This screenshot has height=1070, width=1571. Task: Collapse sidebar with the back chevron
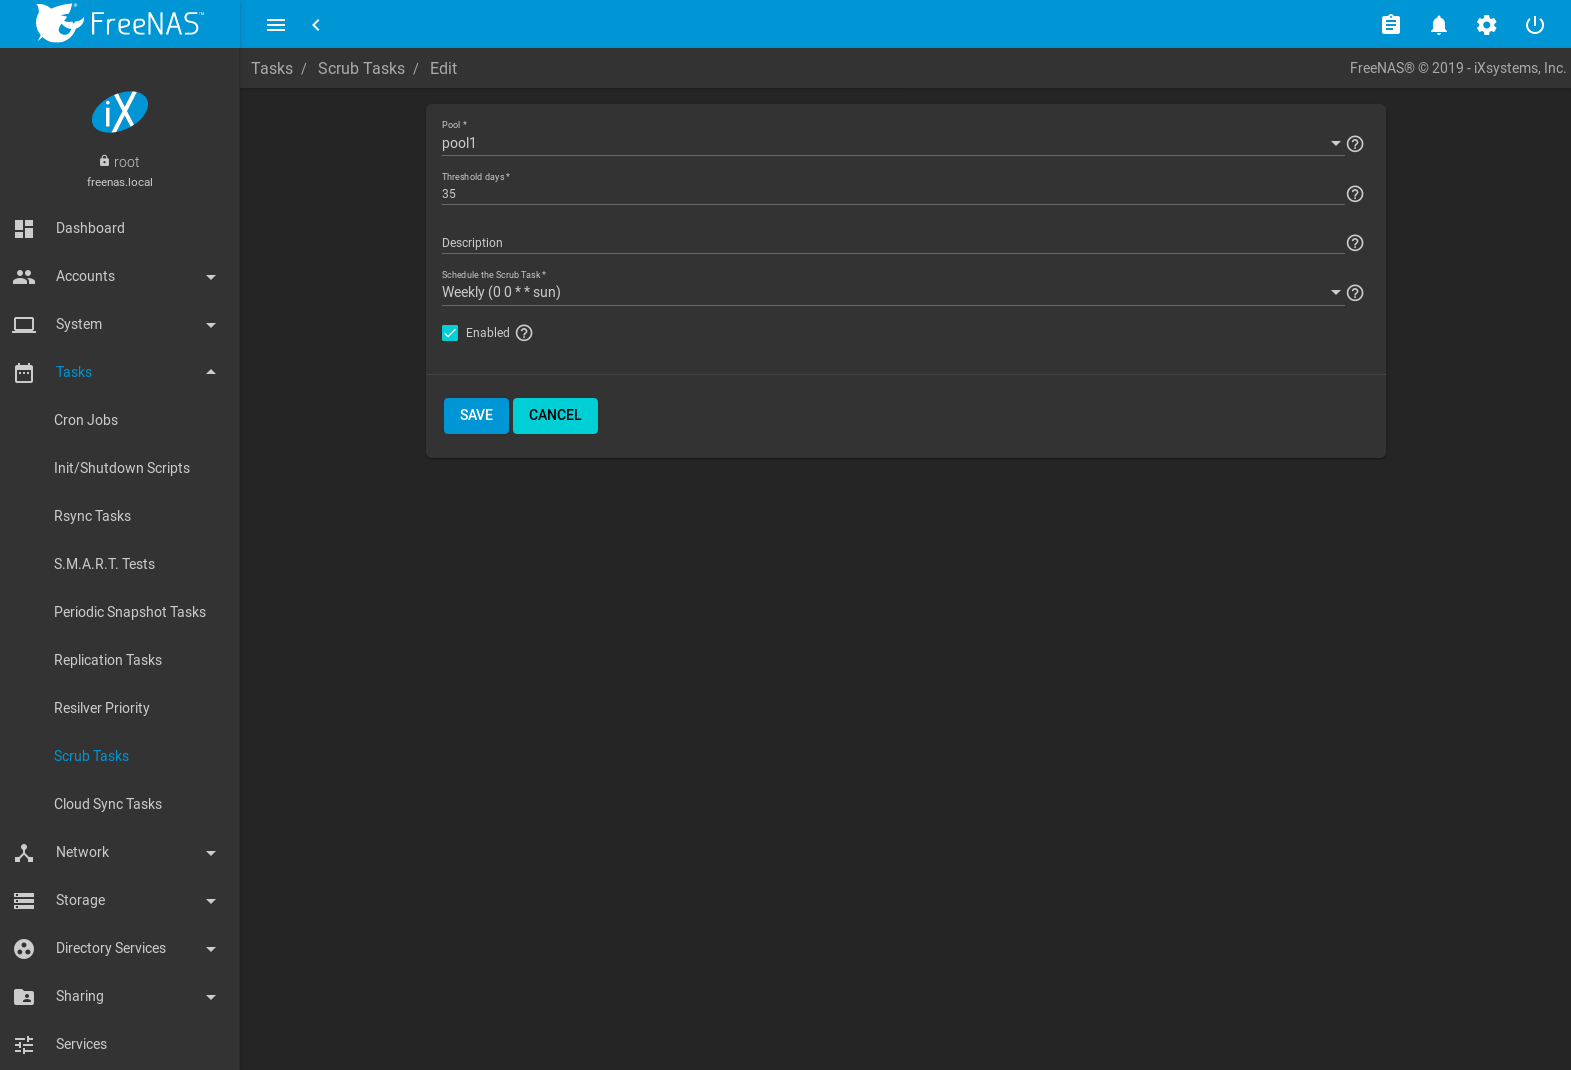pos(316,25)
